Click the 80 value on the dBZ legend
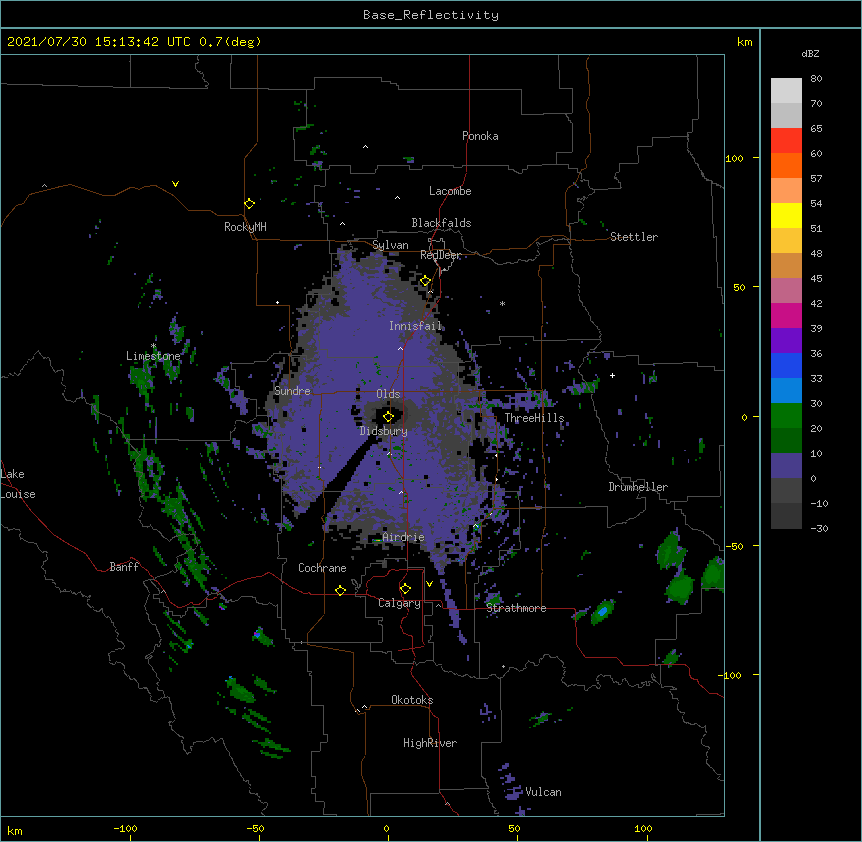 (816, 79)
